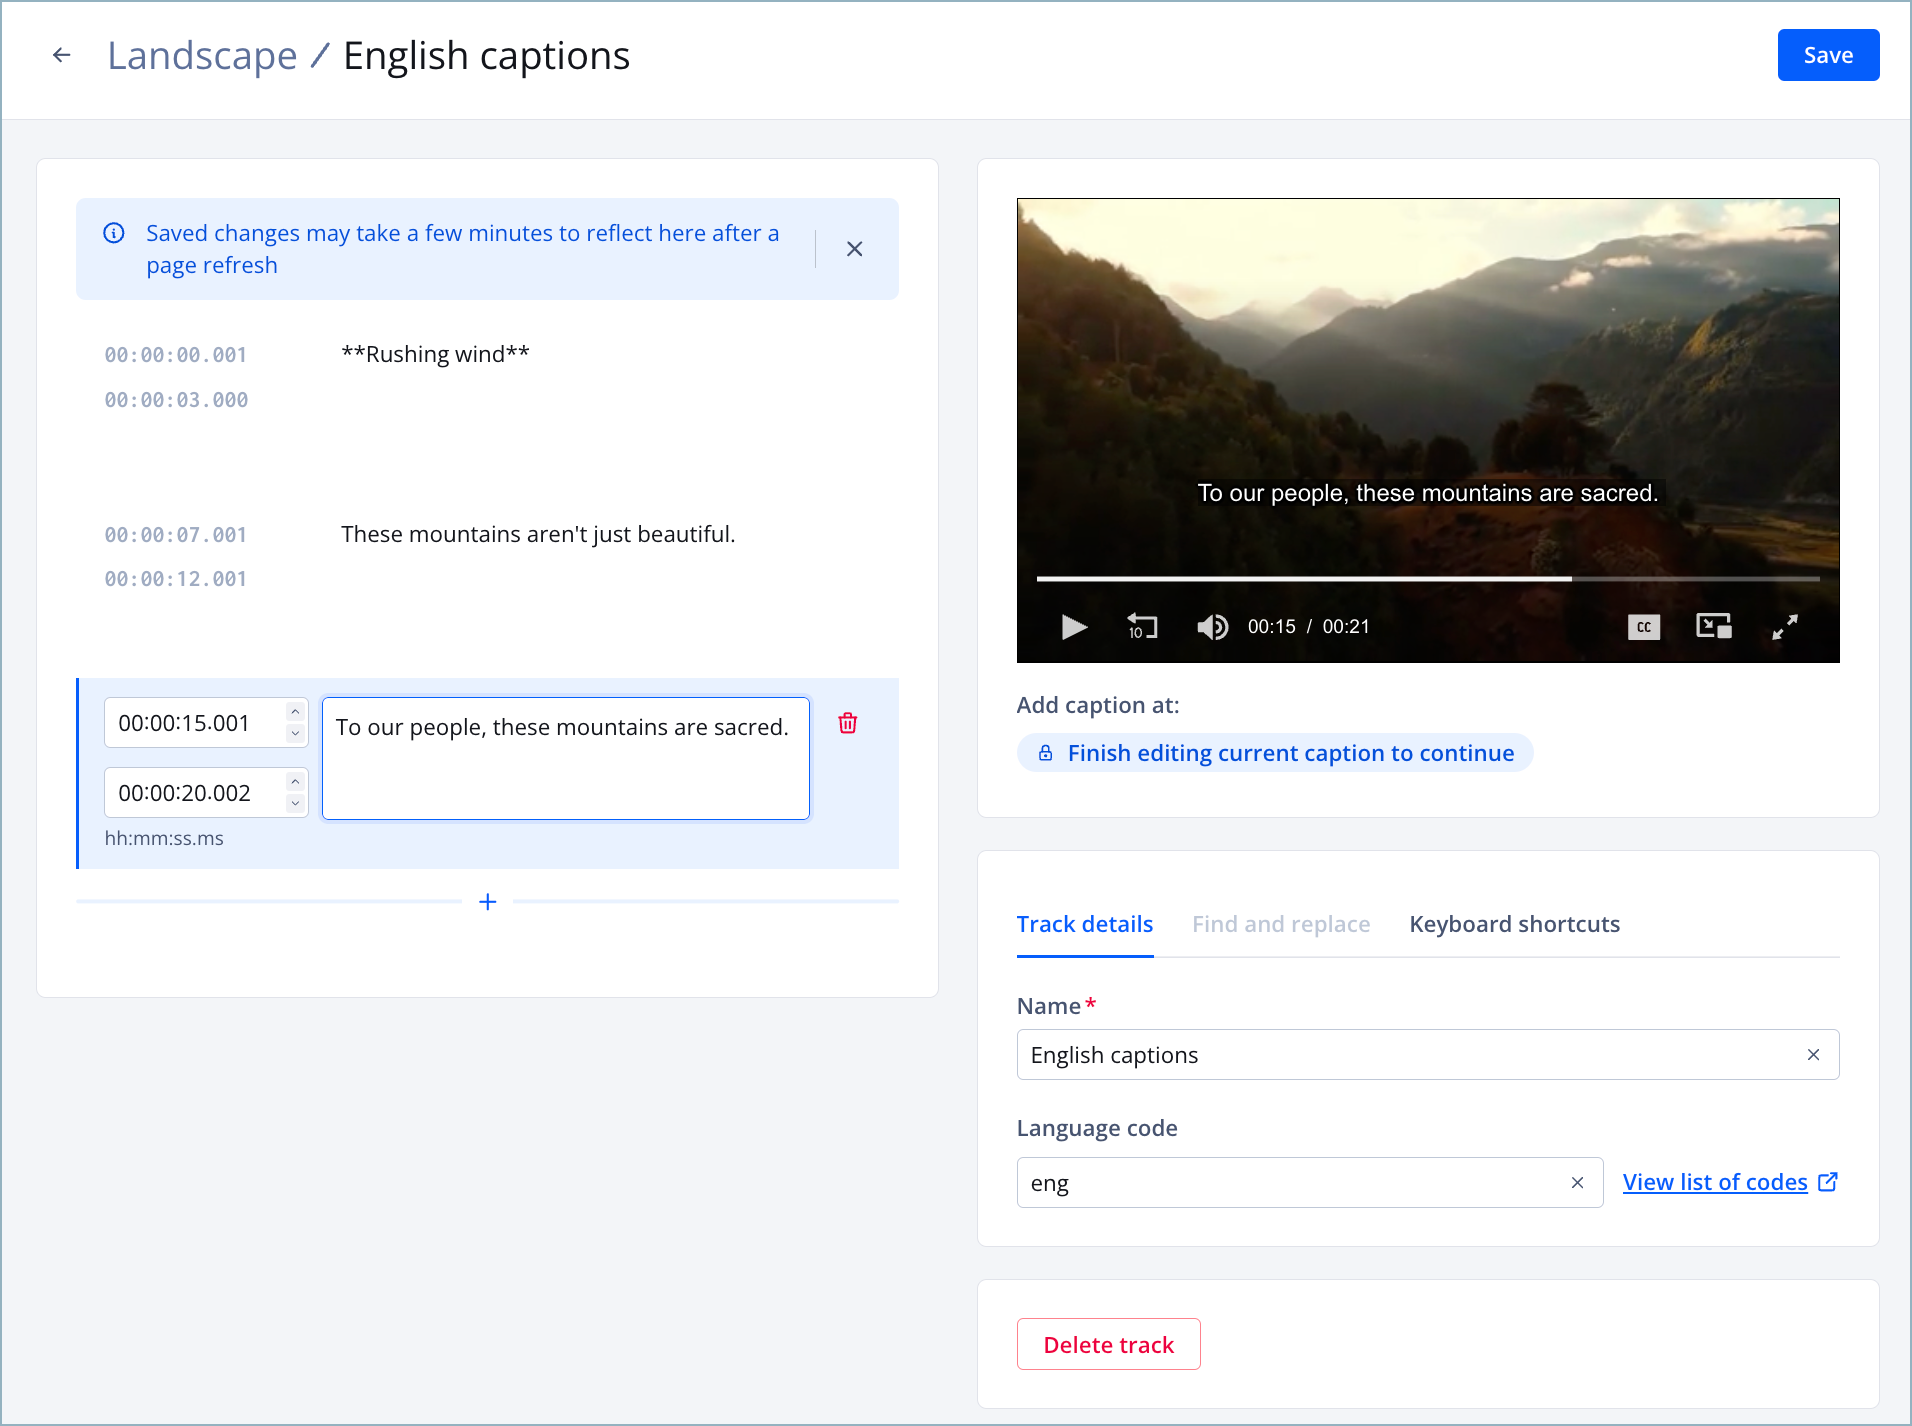Rewind the video 10 seconds
Viewport: 1912px width, 1426px height.
pyautogui.click(x=1142, y=627)
